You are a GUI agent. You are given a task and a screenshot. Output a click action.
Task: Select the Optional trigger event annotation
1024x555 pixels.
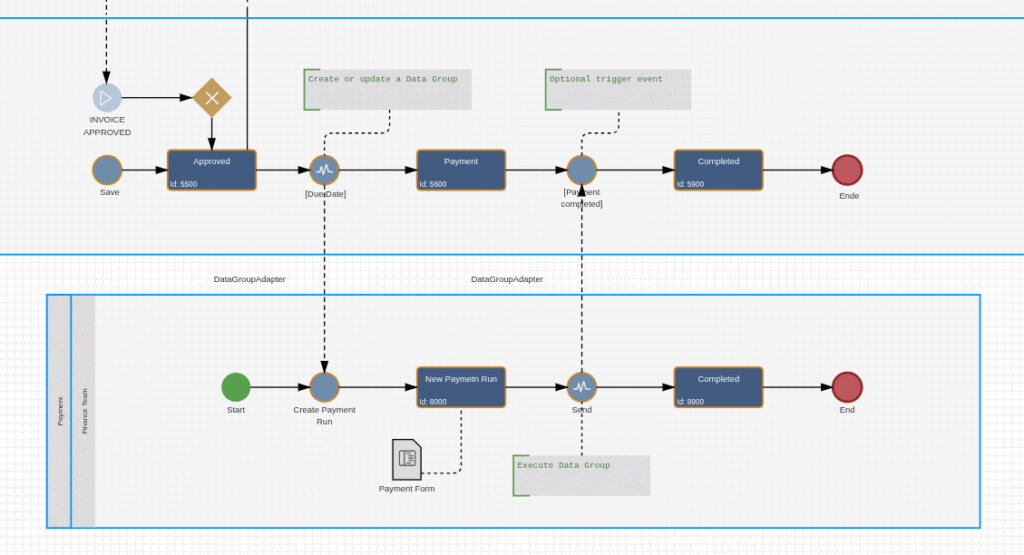618,89
